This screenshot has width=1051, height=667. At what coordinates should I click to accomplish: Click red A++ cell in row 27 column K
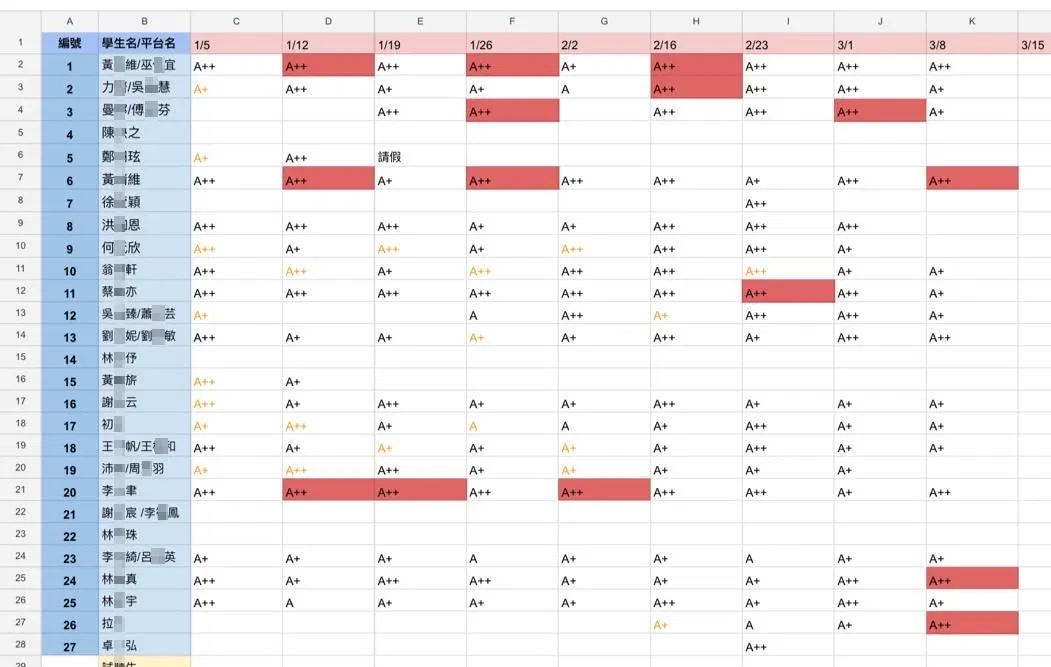point(972,623)
